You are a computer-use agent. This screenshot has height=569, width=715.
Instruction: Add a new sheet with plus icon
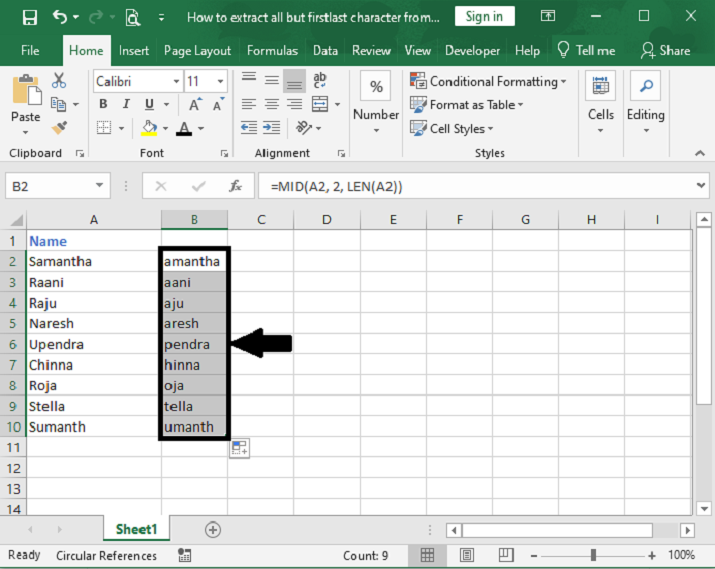point(212,530)
